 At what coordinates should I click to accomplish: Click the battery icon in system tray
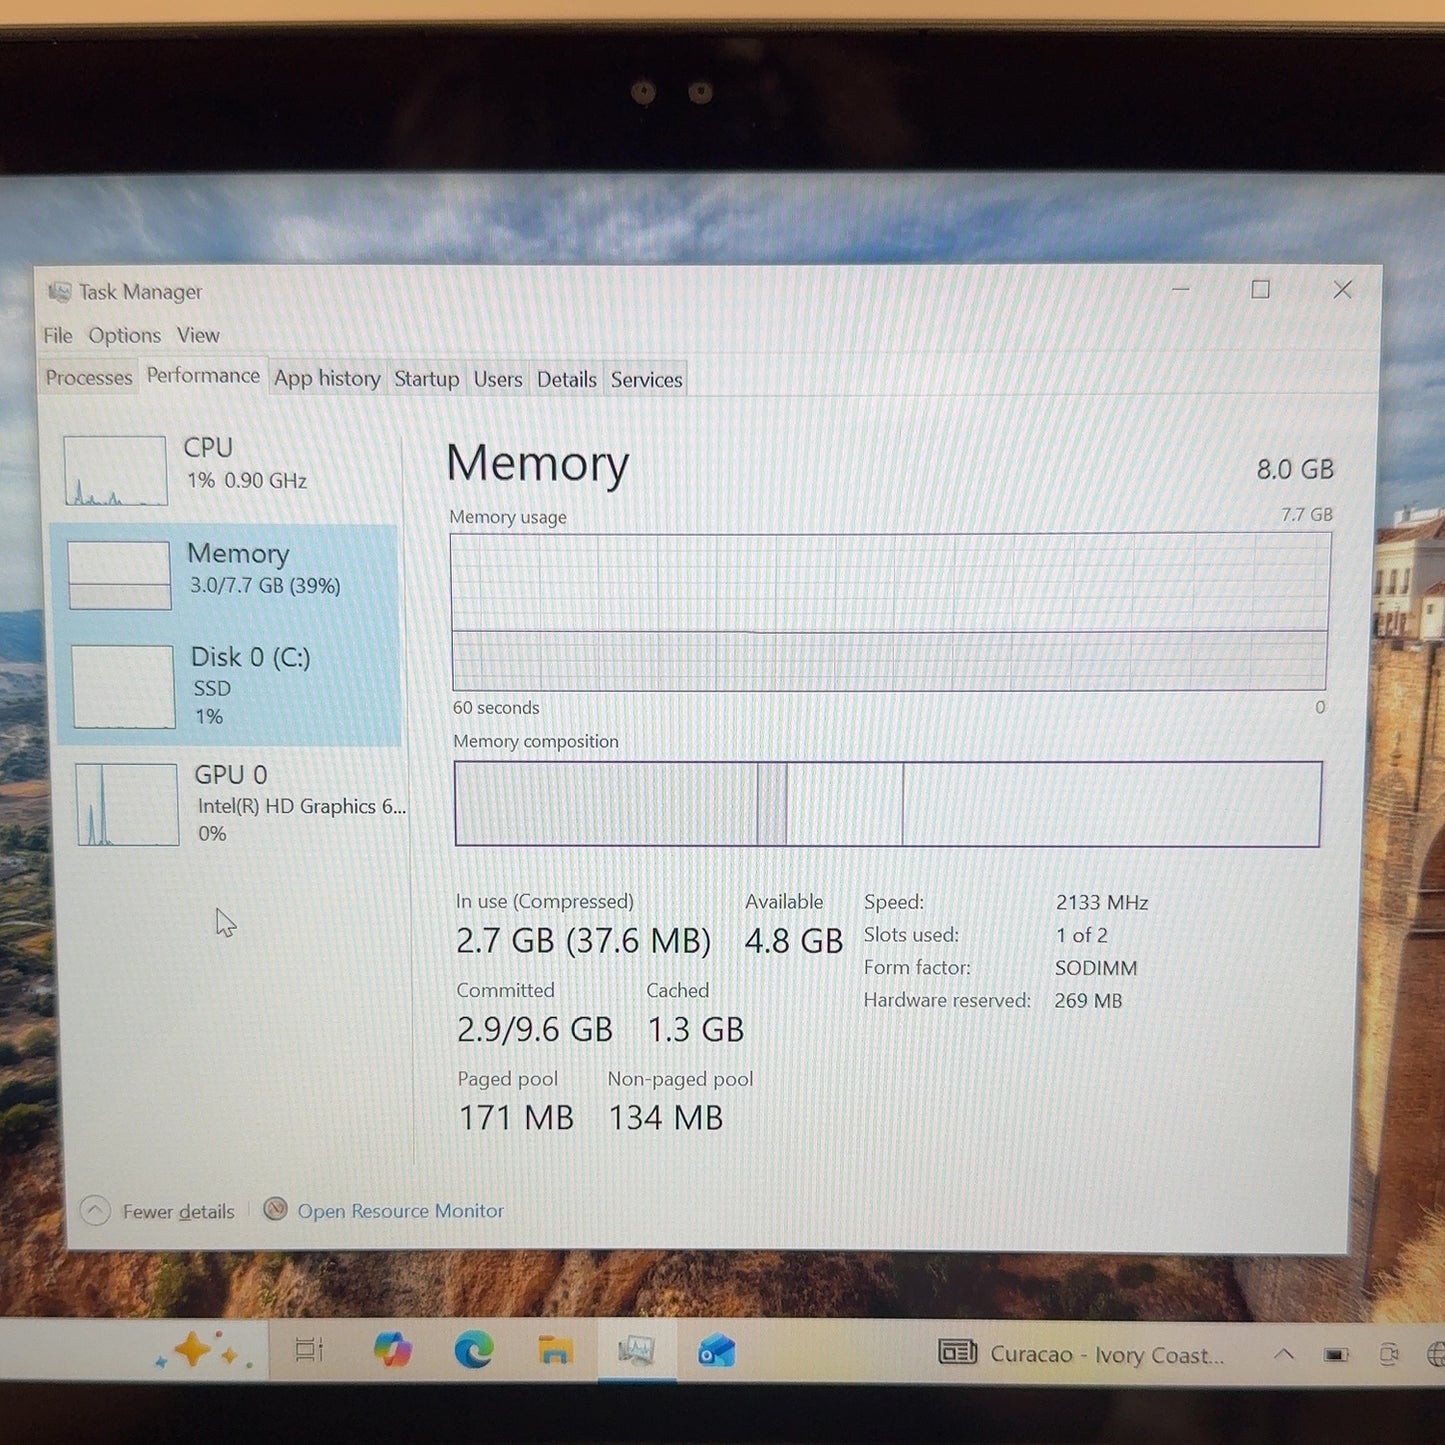coord(1336,1355)
